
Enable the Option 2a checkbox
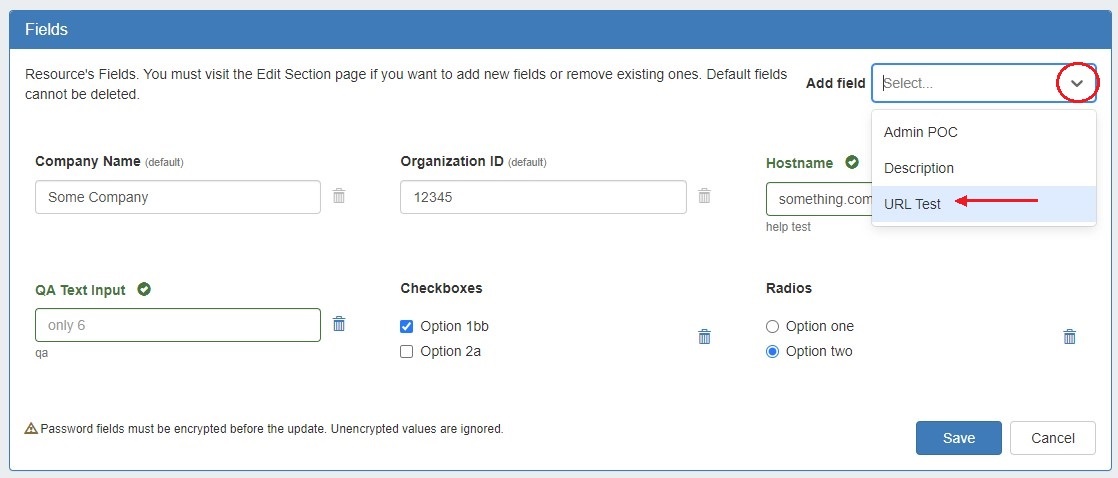(x=407, y=351)
